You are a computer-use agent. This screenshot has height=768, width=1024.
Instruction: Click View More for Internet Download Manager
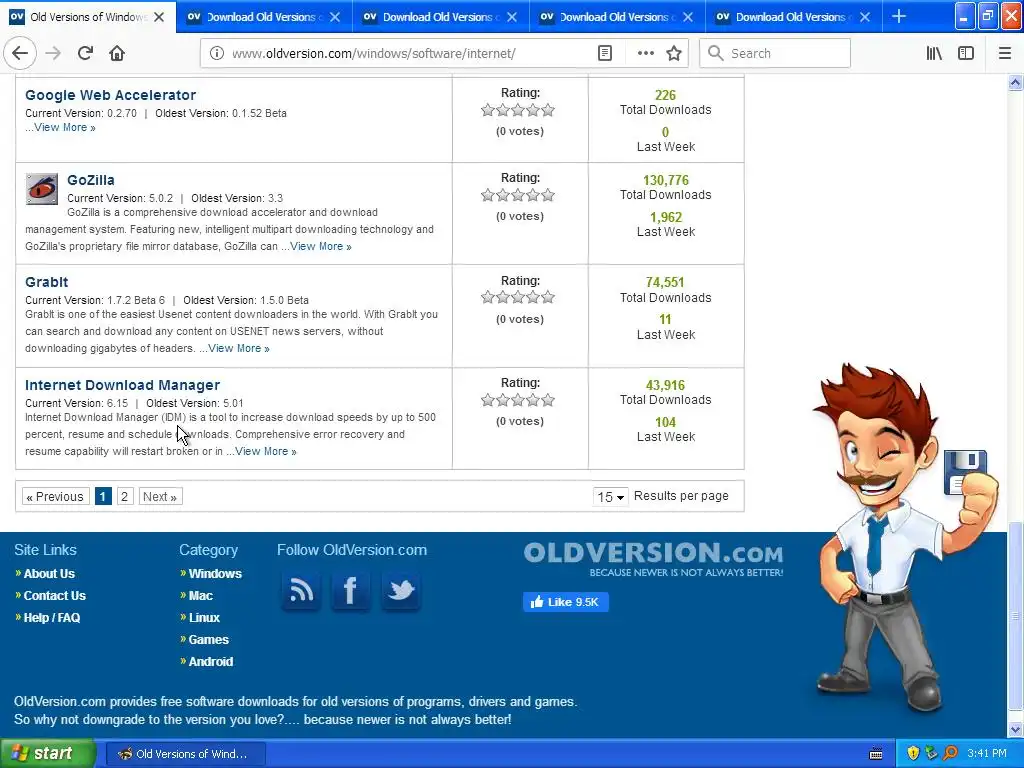point(265,451)
